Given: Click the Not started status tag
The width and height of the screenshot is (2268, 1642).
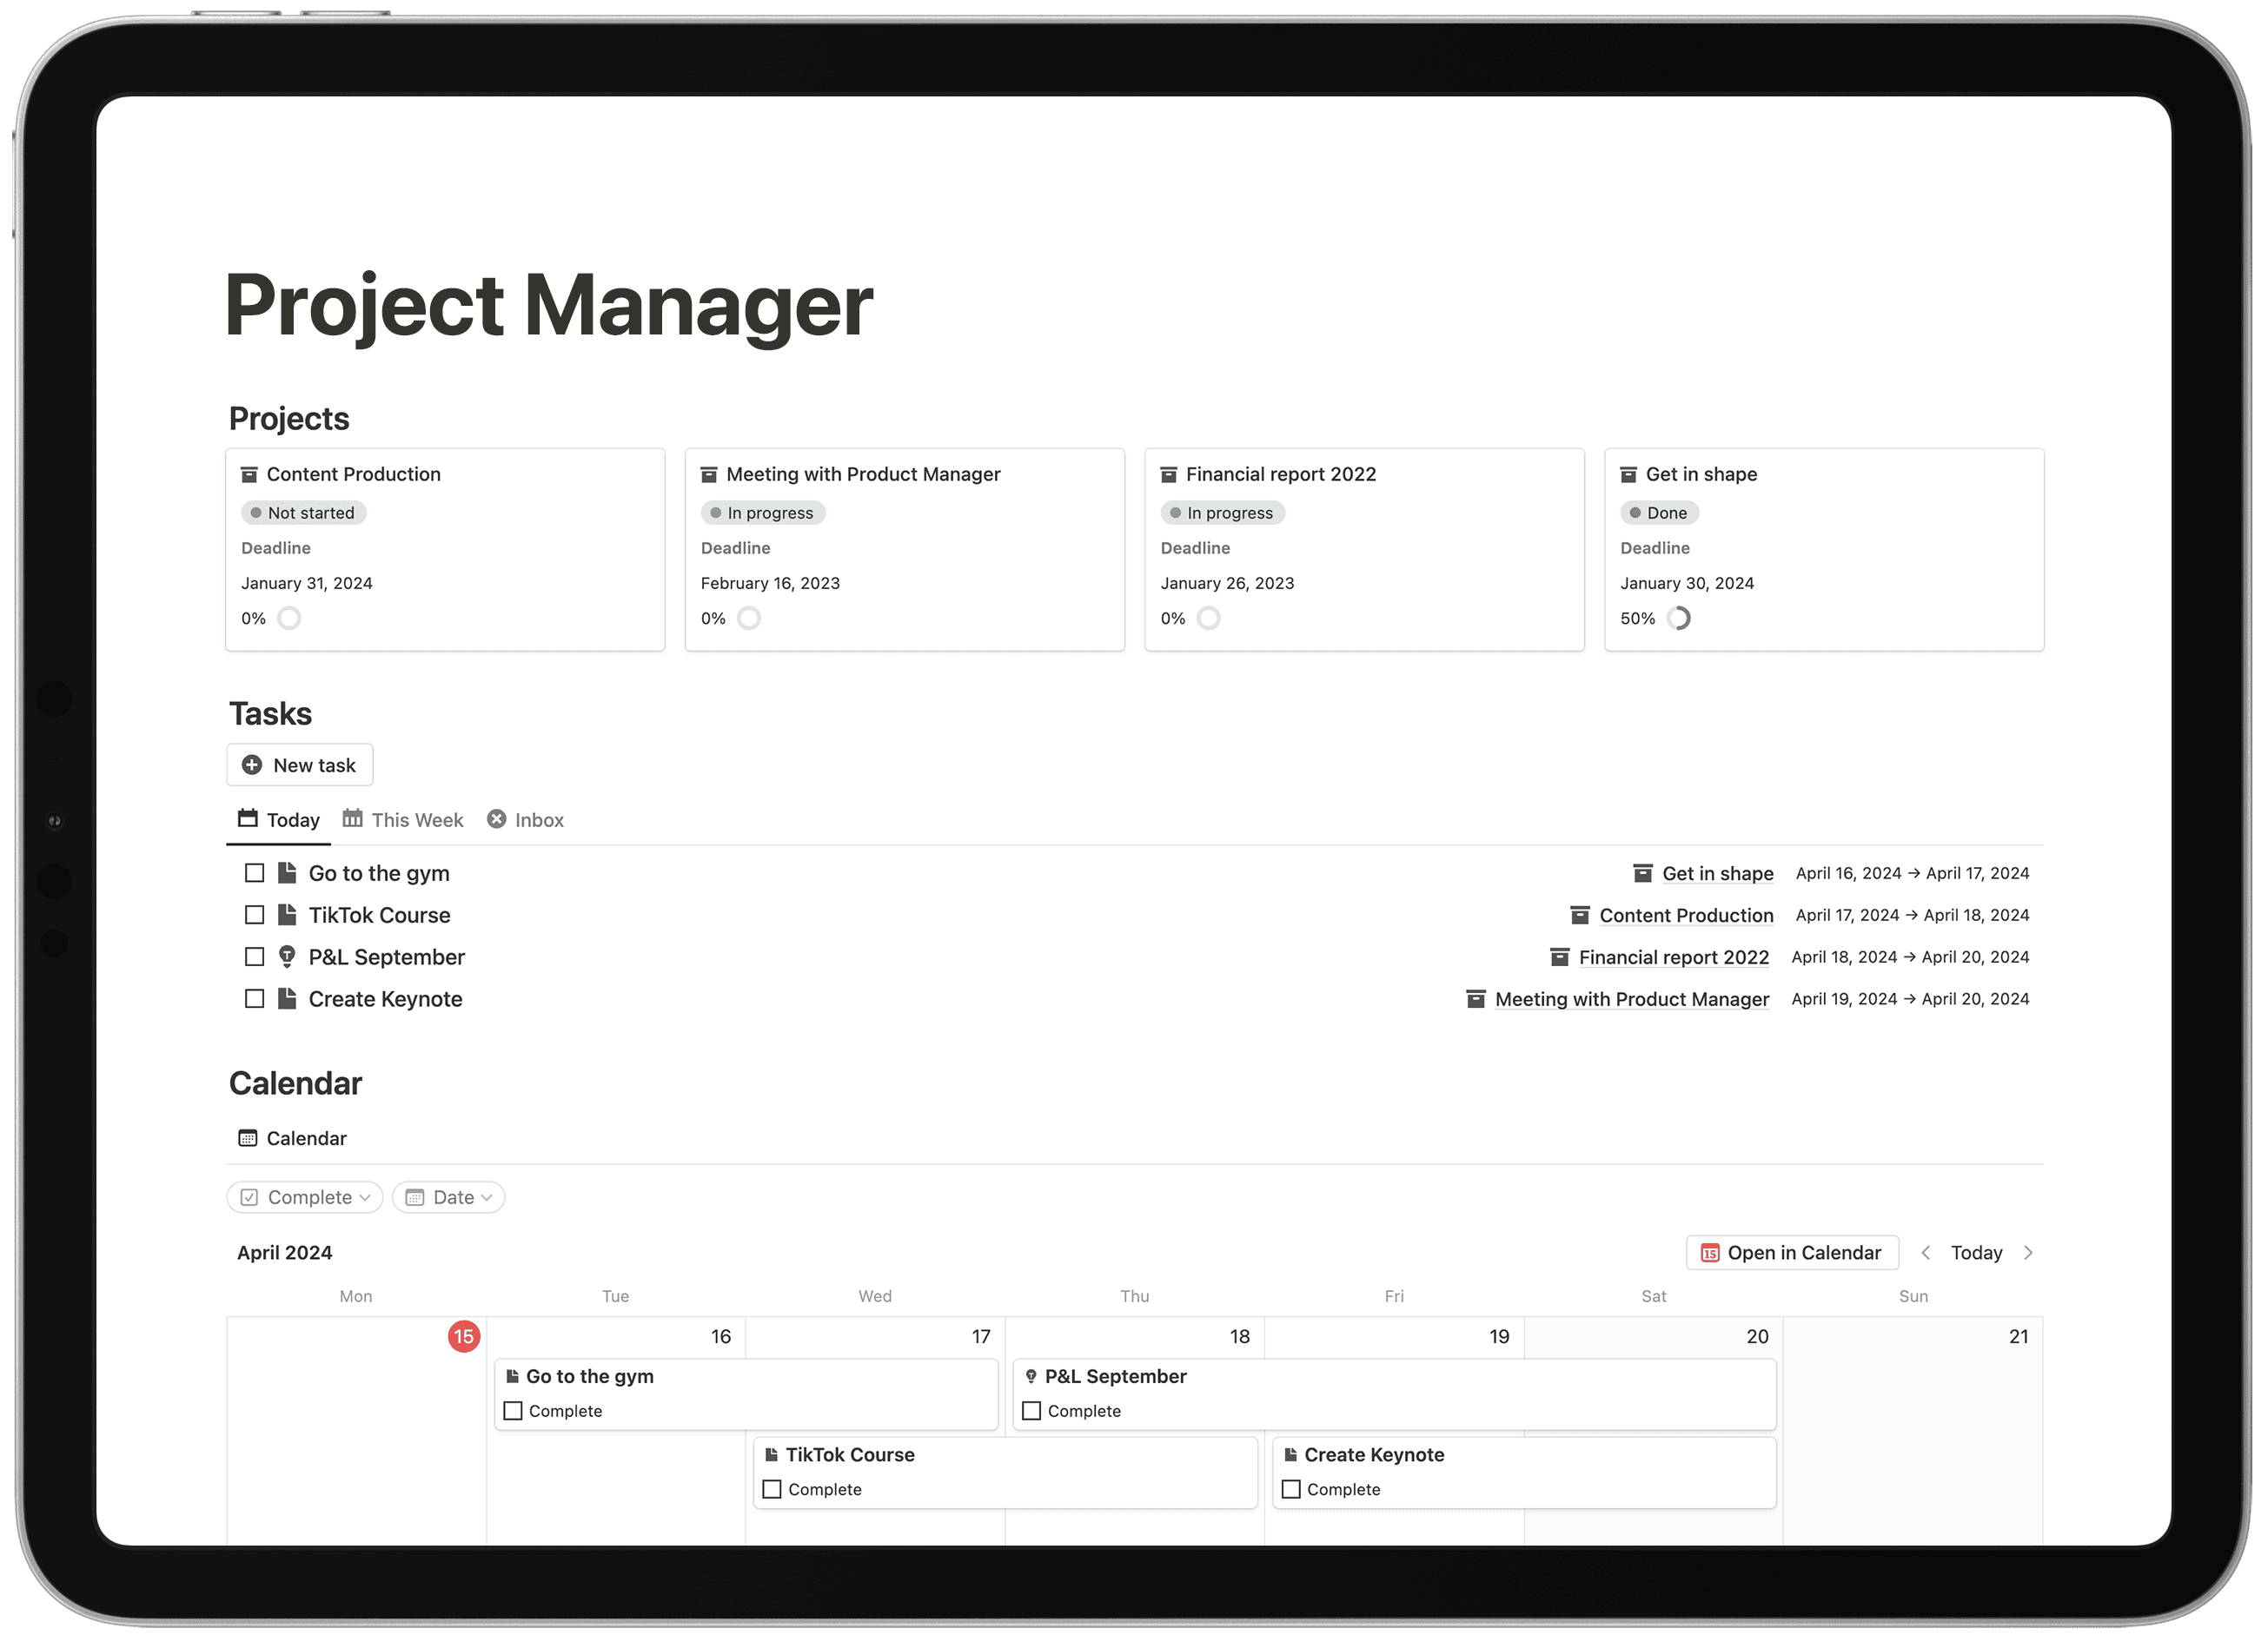Looking at the screenshot, I should click(x=304, y=513).
